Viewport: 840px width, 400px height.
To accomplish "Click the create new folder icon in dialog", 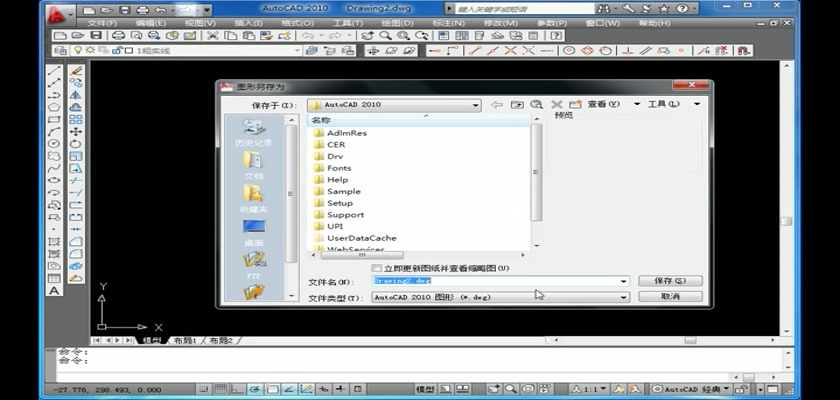I will coord(575,104).
